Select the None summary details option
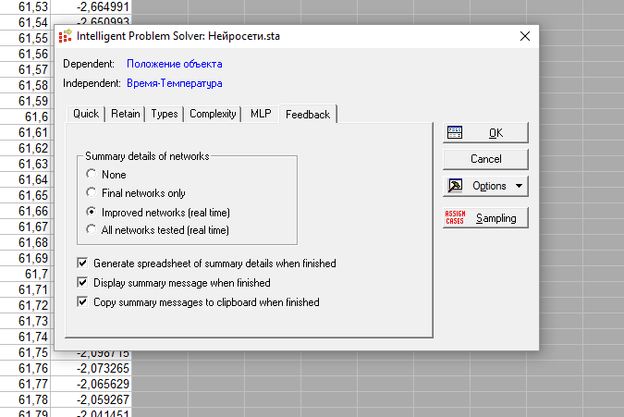This screenshot has height=417, width=624. pyautogui.click(x=91, y=174)
